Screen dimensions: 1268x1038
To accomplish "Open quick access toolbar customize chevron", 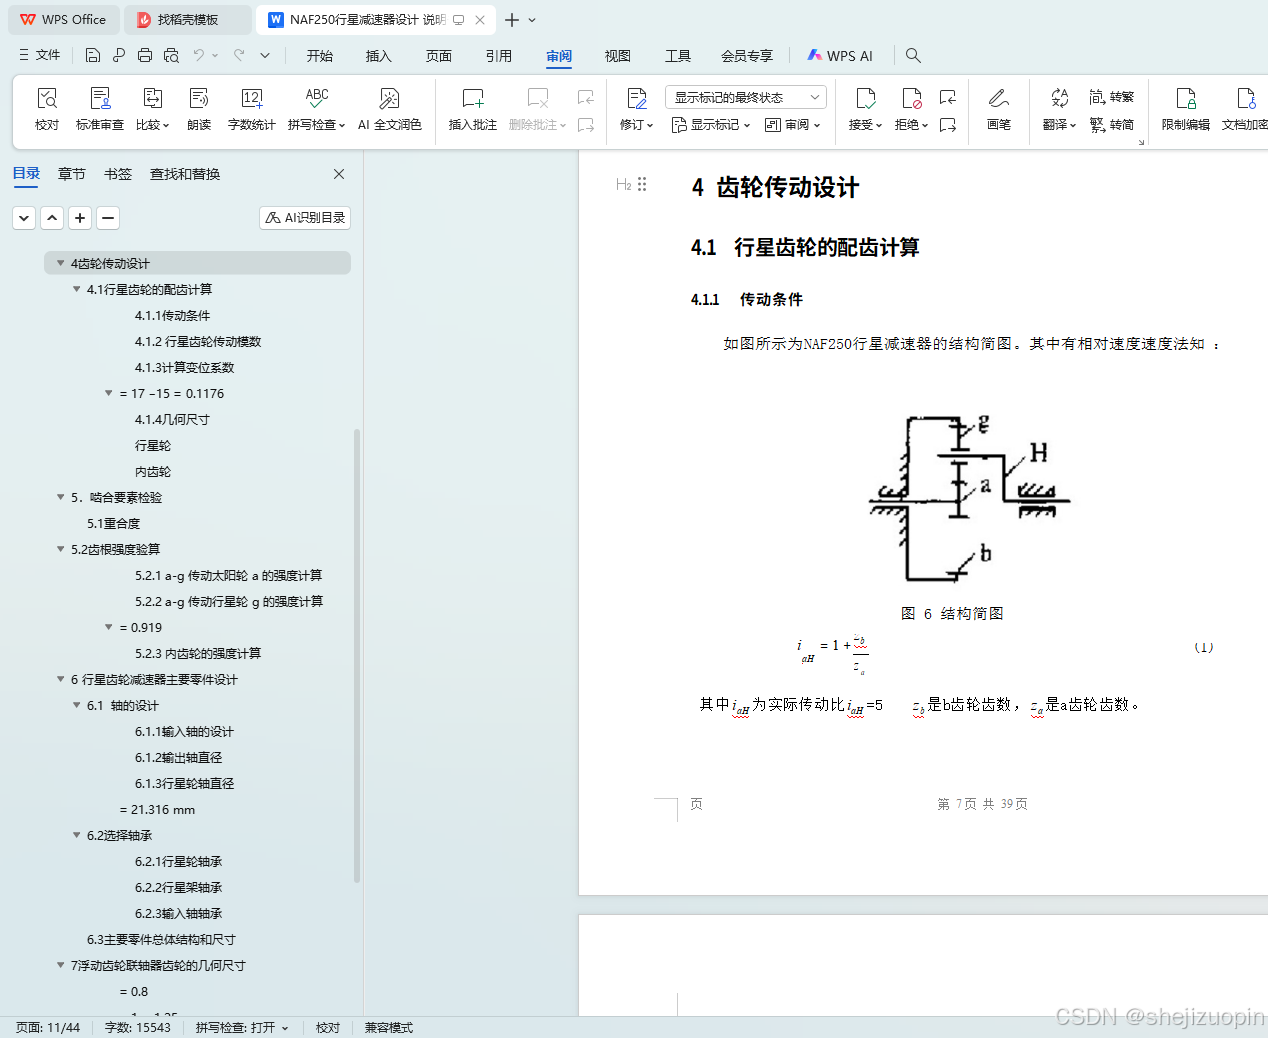I will [x=265, y=55].
